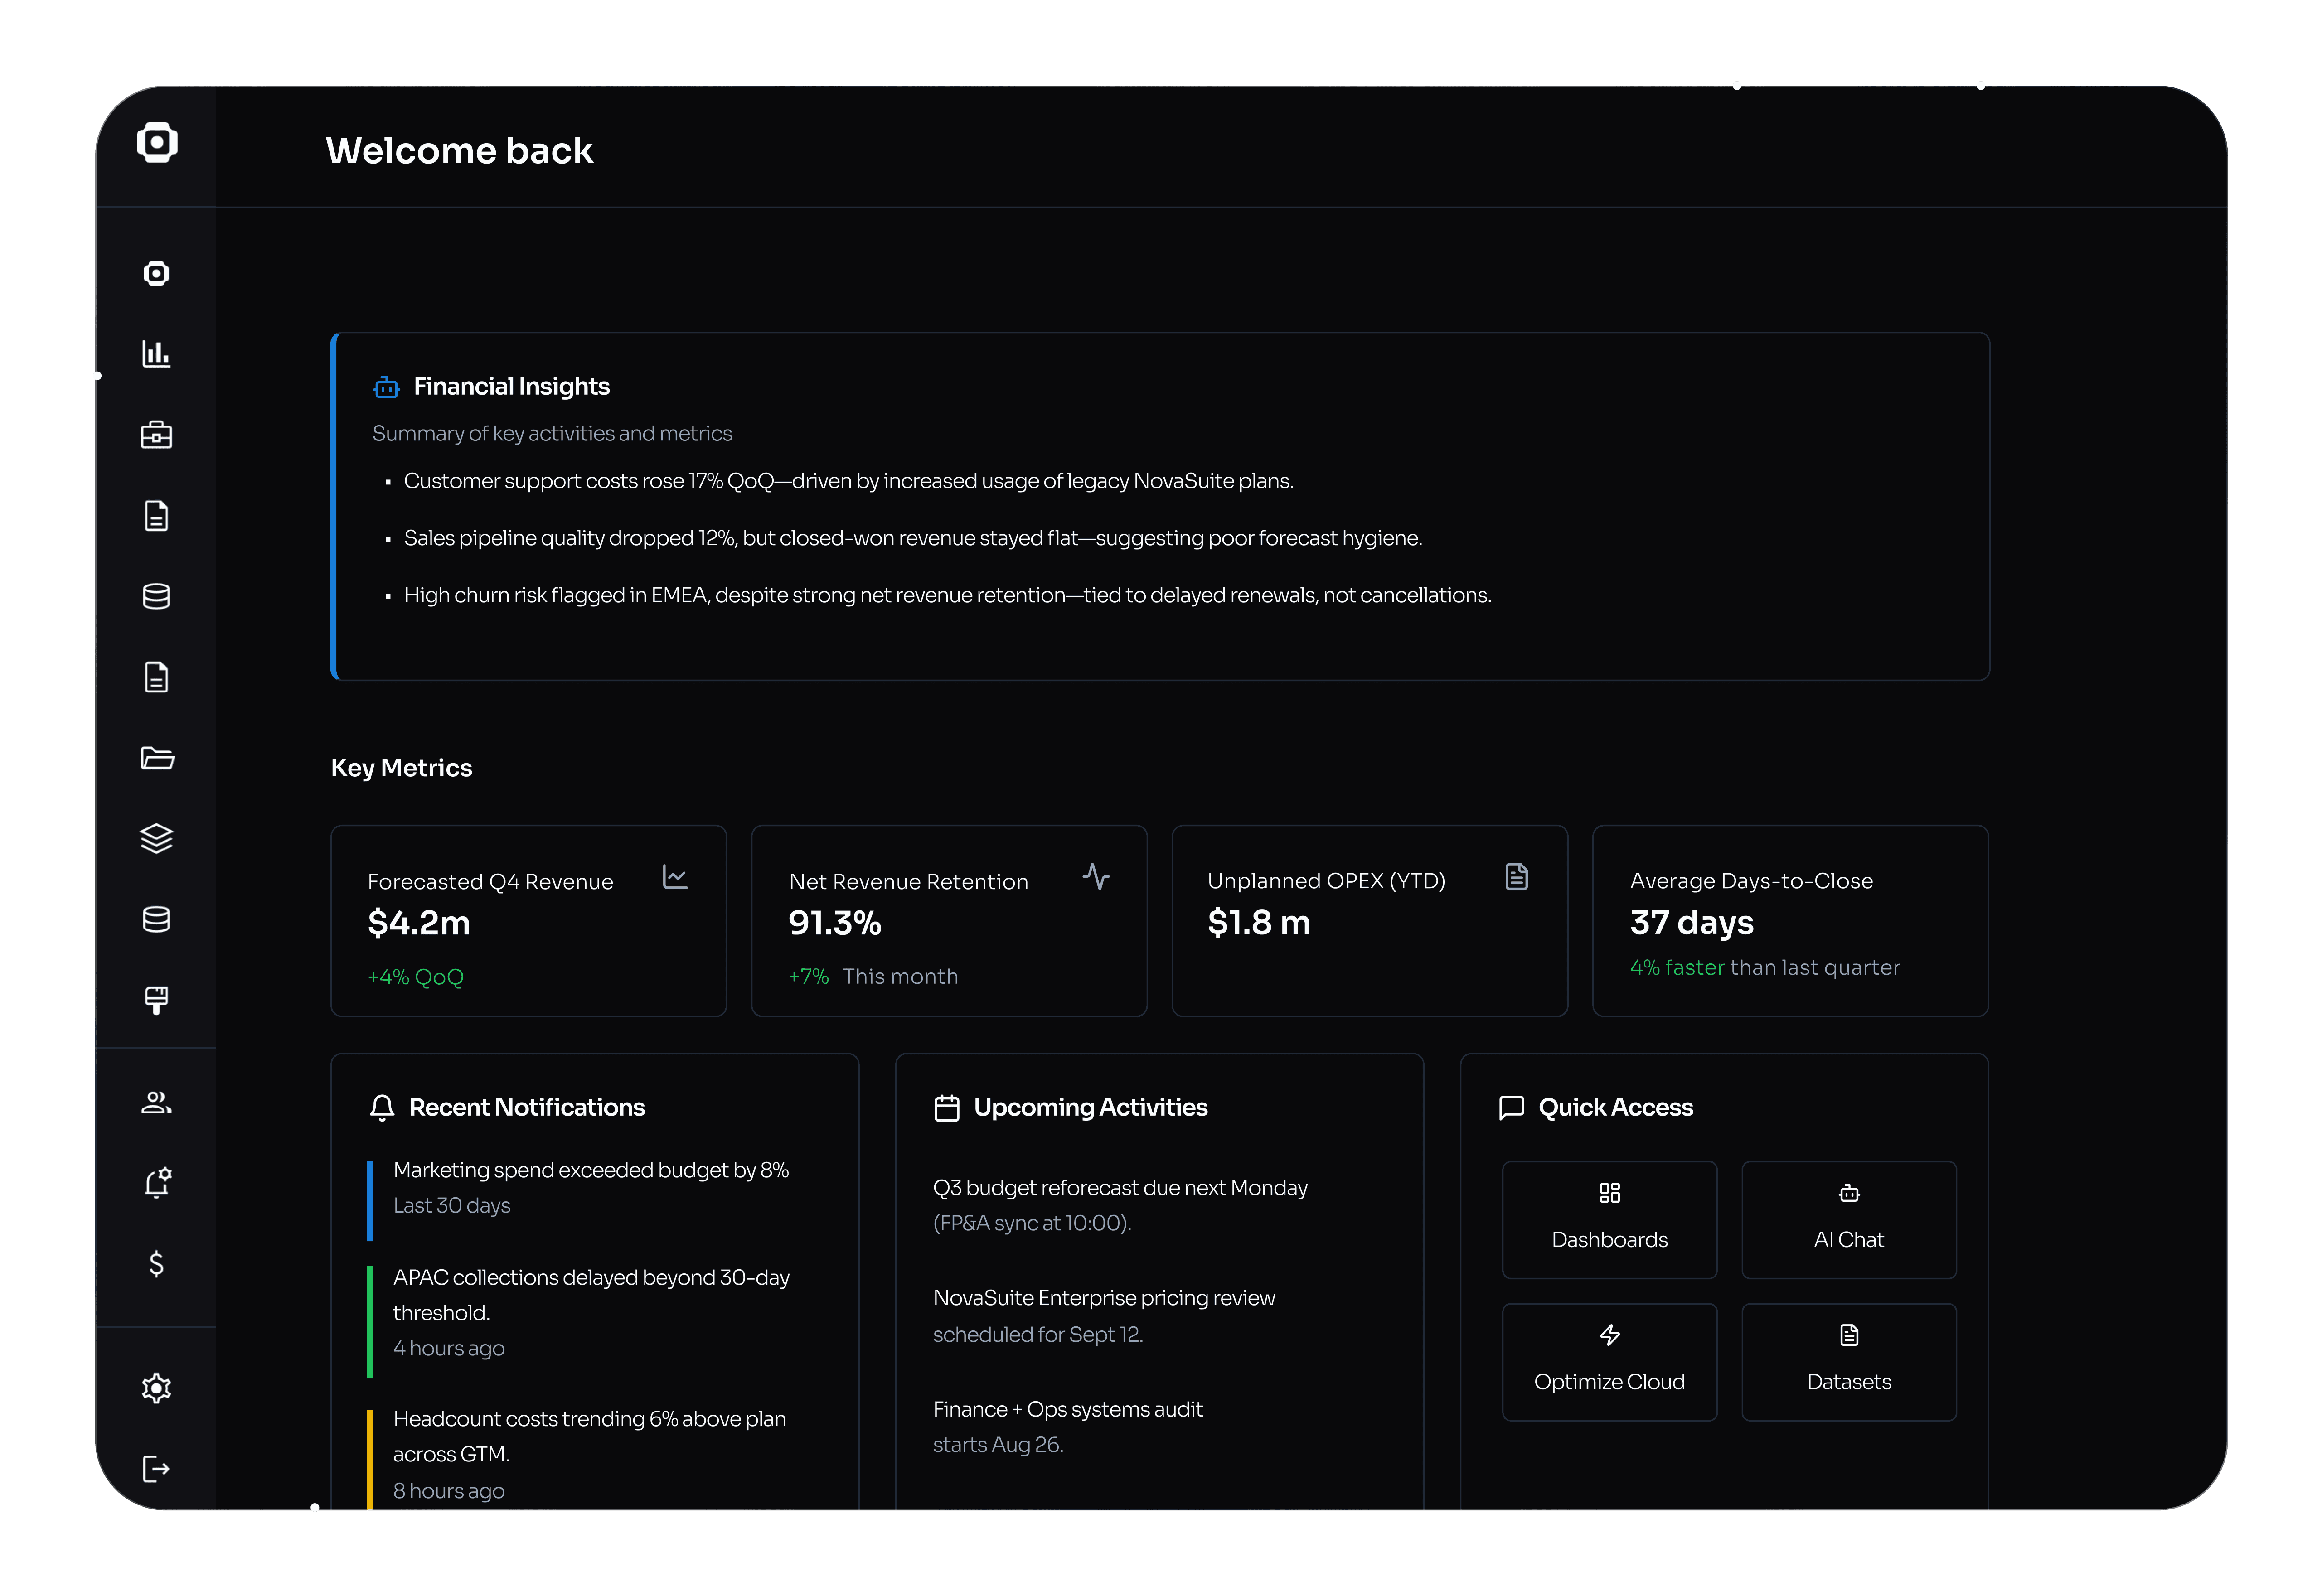Open the Dashboards quick access tile
This screenshot has height=1596, width=2322.
coord(1609,1219)
